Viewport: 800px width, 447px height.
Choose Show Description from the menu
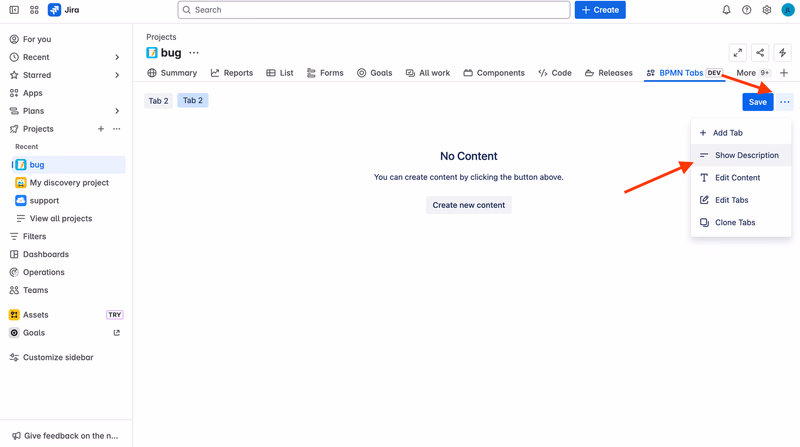click(x=741, y=155)
